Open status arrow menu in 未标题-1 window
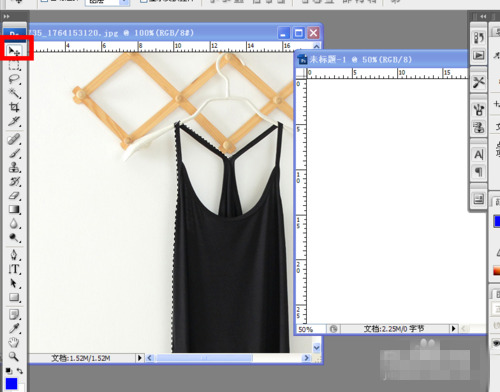Image resolution: width=500 pixels, height=392 pixels. (453, 329)
